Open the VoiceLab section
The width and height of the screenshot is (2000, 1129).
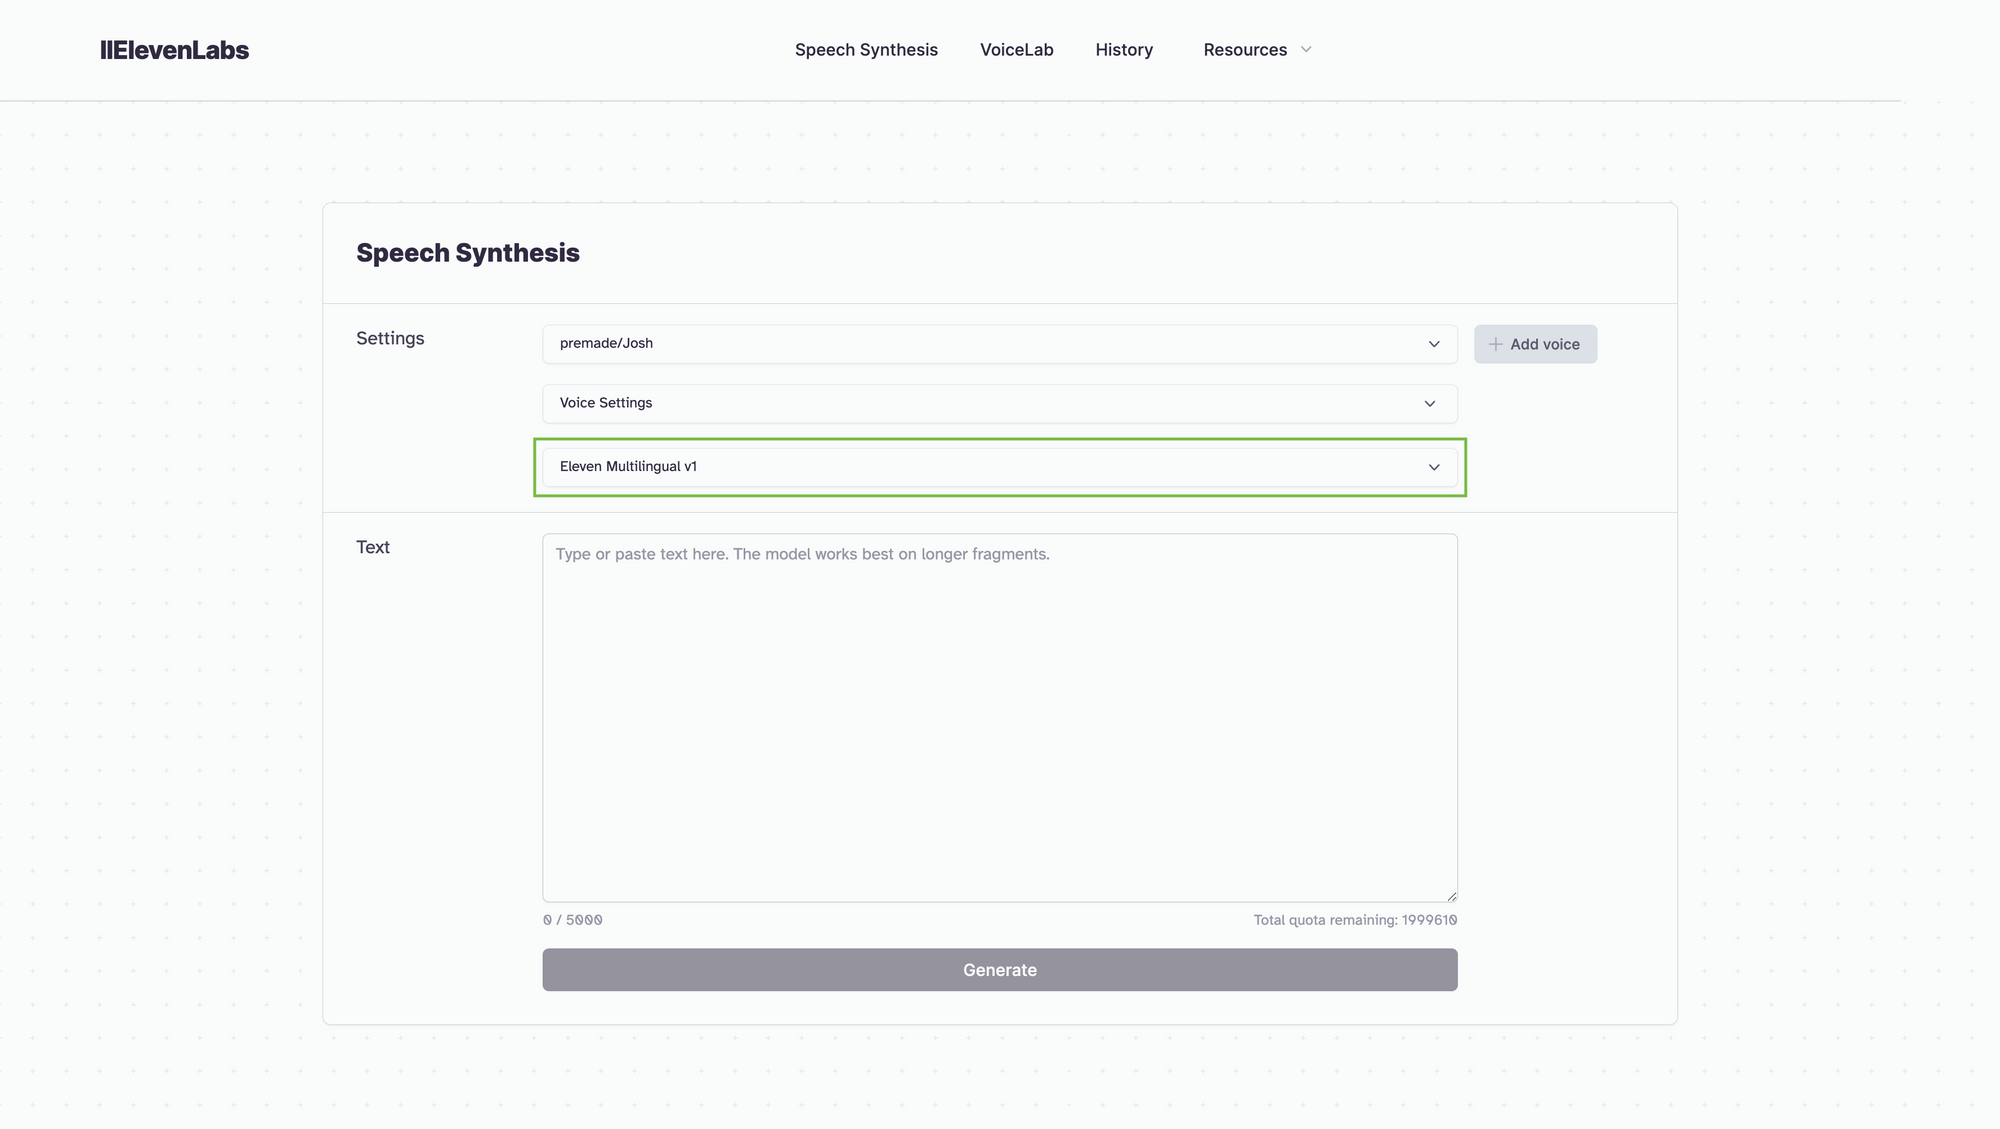point(1016,49)
